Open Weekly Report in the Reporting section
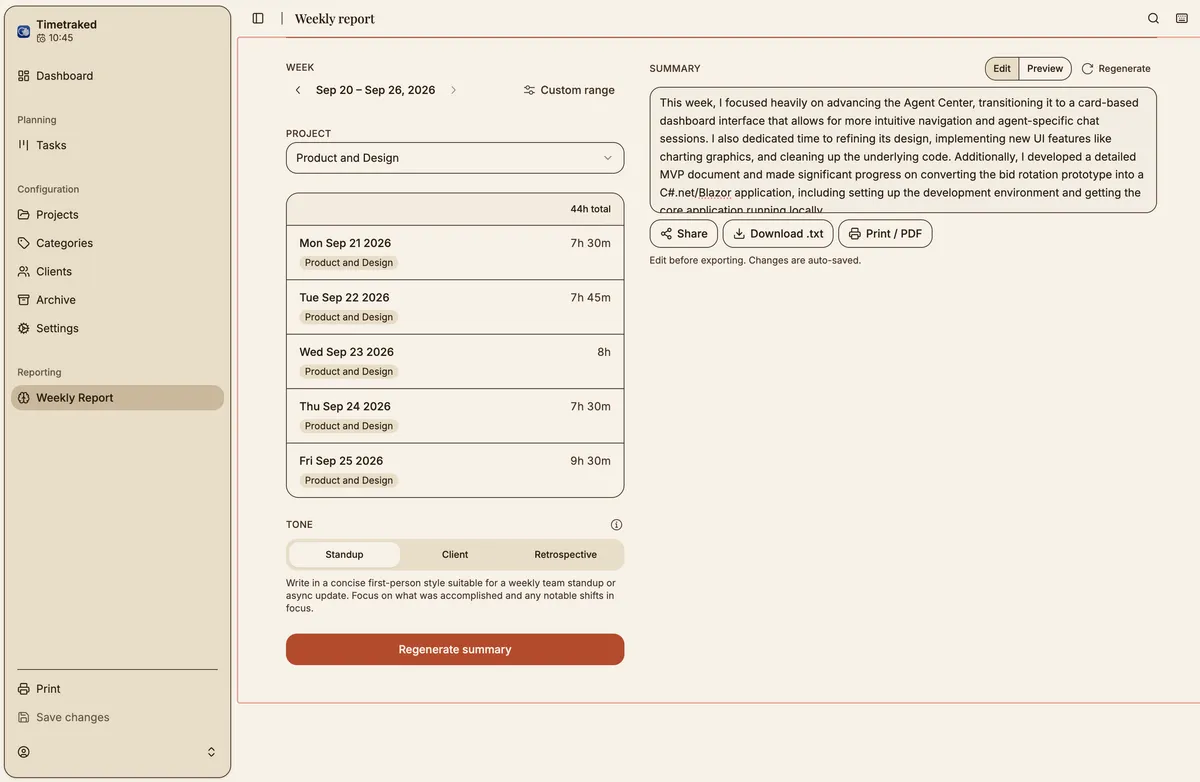 pyautogui.click(x=117, y=398)
